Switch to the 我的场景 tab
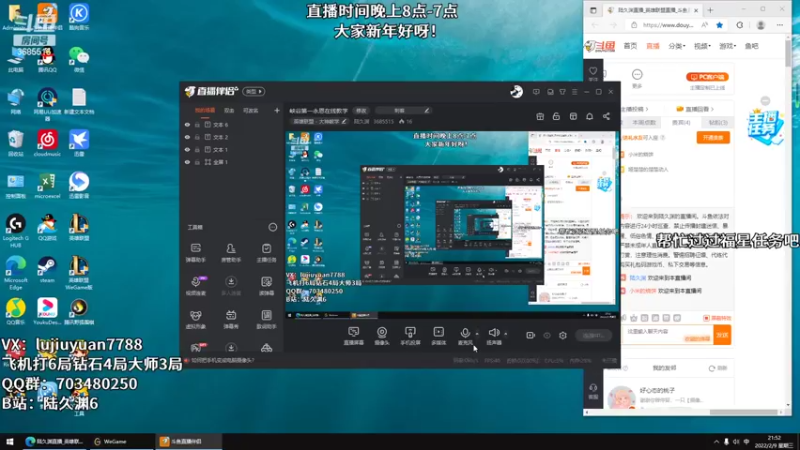This screenshot has height=450, width=800. coord(205,110)
